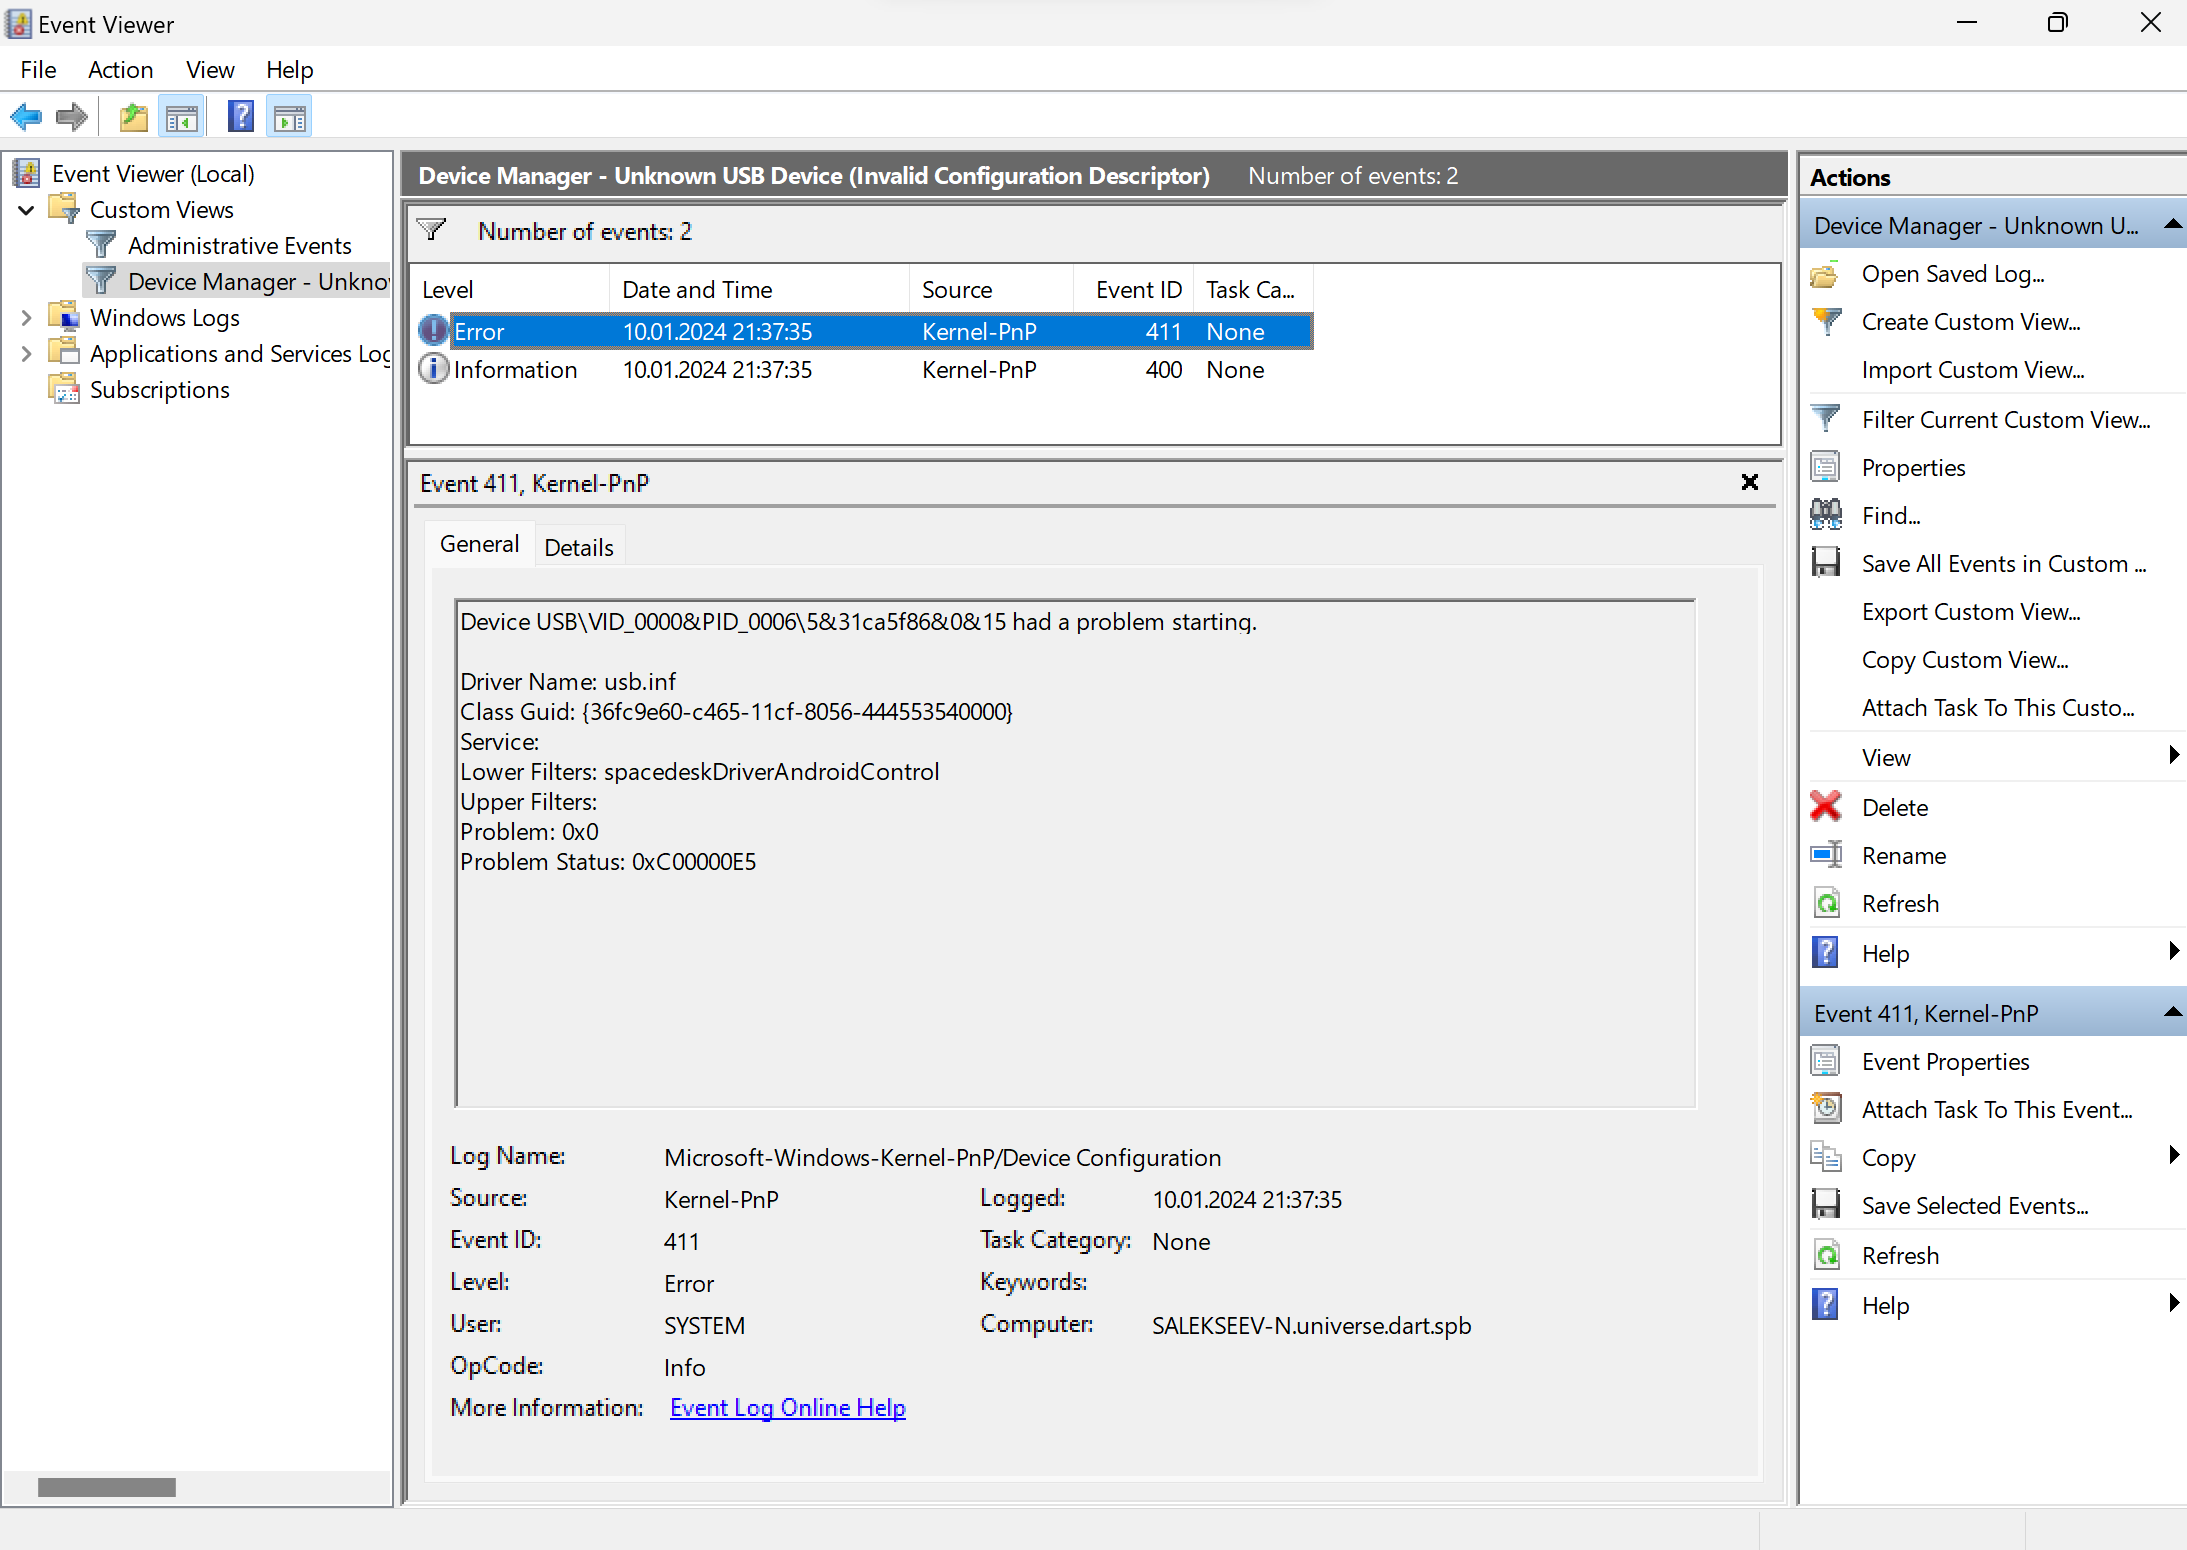Collapse the Event 411 actions section
Image resolution: width=2187 pixels, height=1550 pixels.
tap(2172, 1013)
